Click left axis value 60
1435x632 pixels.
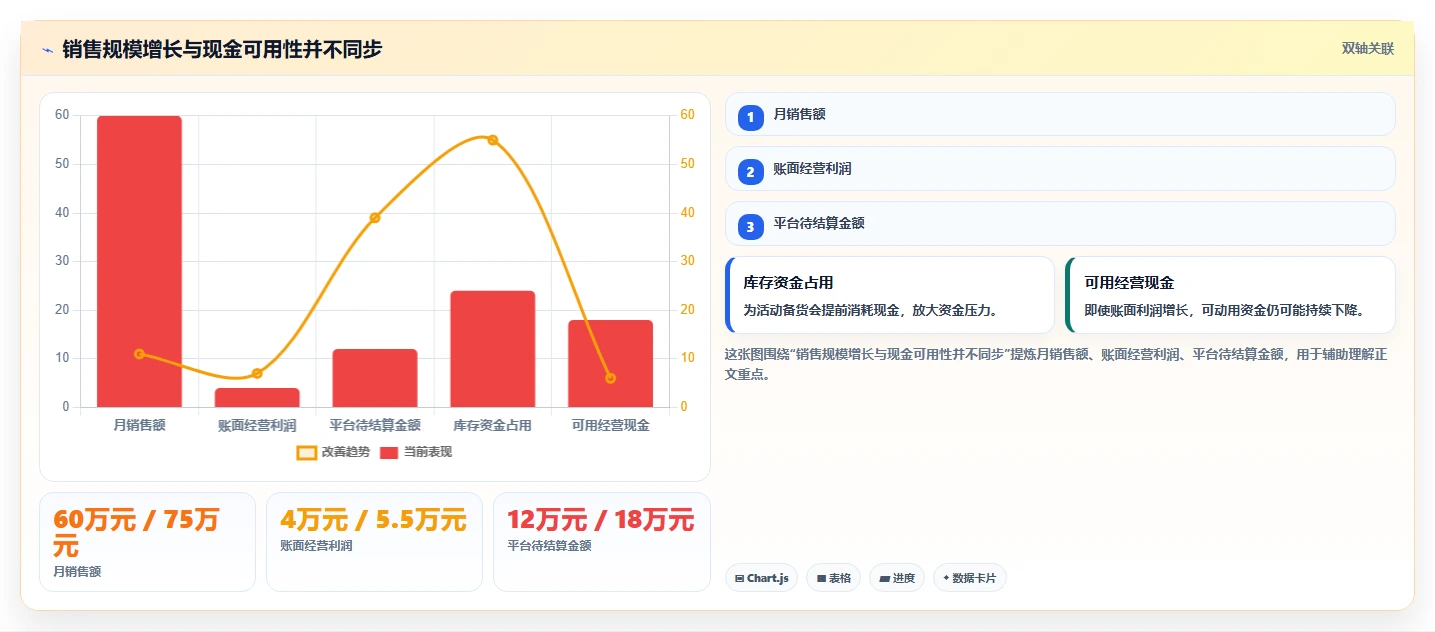62,114
